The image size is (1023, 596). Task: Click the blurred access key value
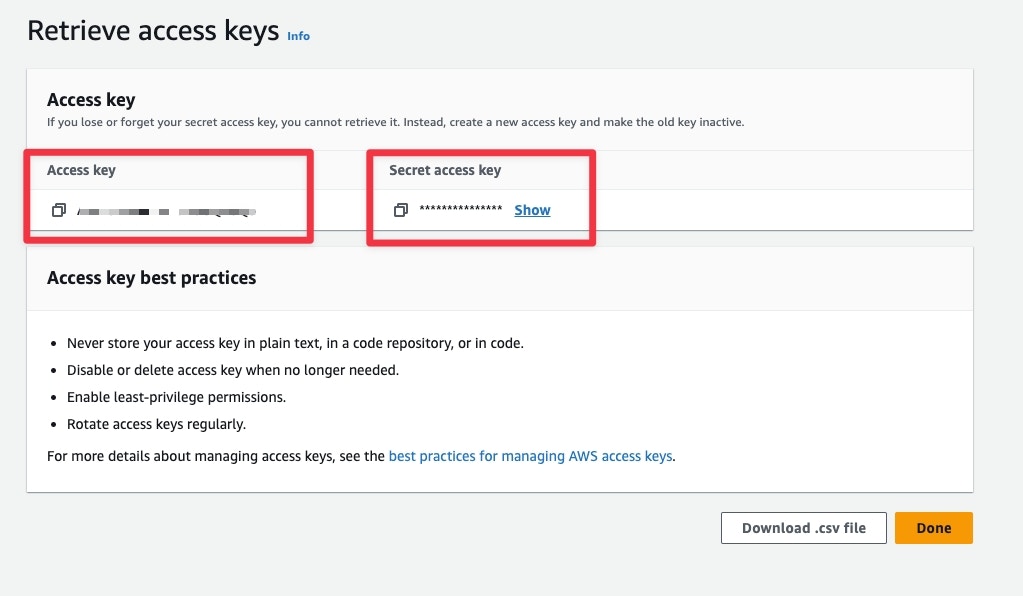point(166,211)
